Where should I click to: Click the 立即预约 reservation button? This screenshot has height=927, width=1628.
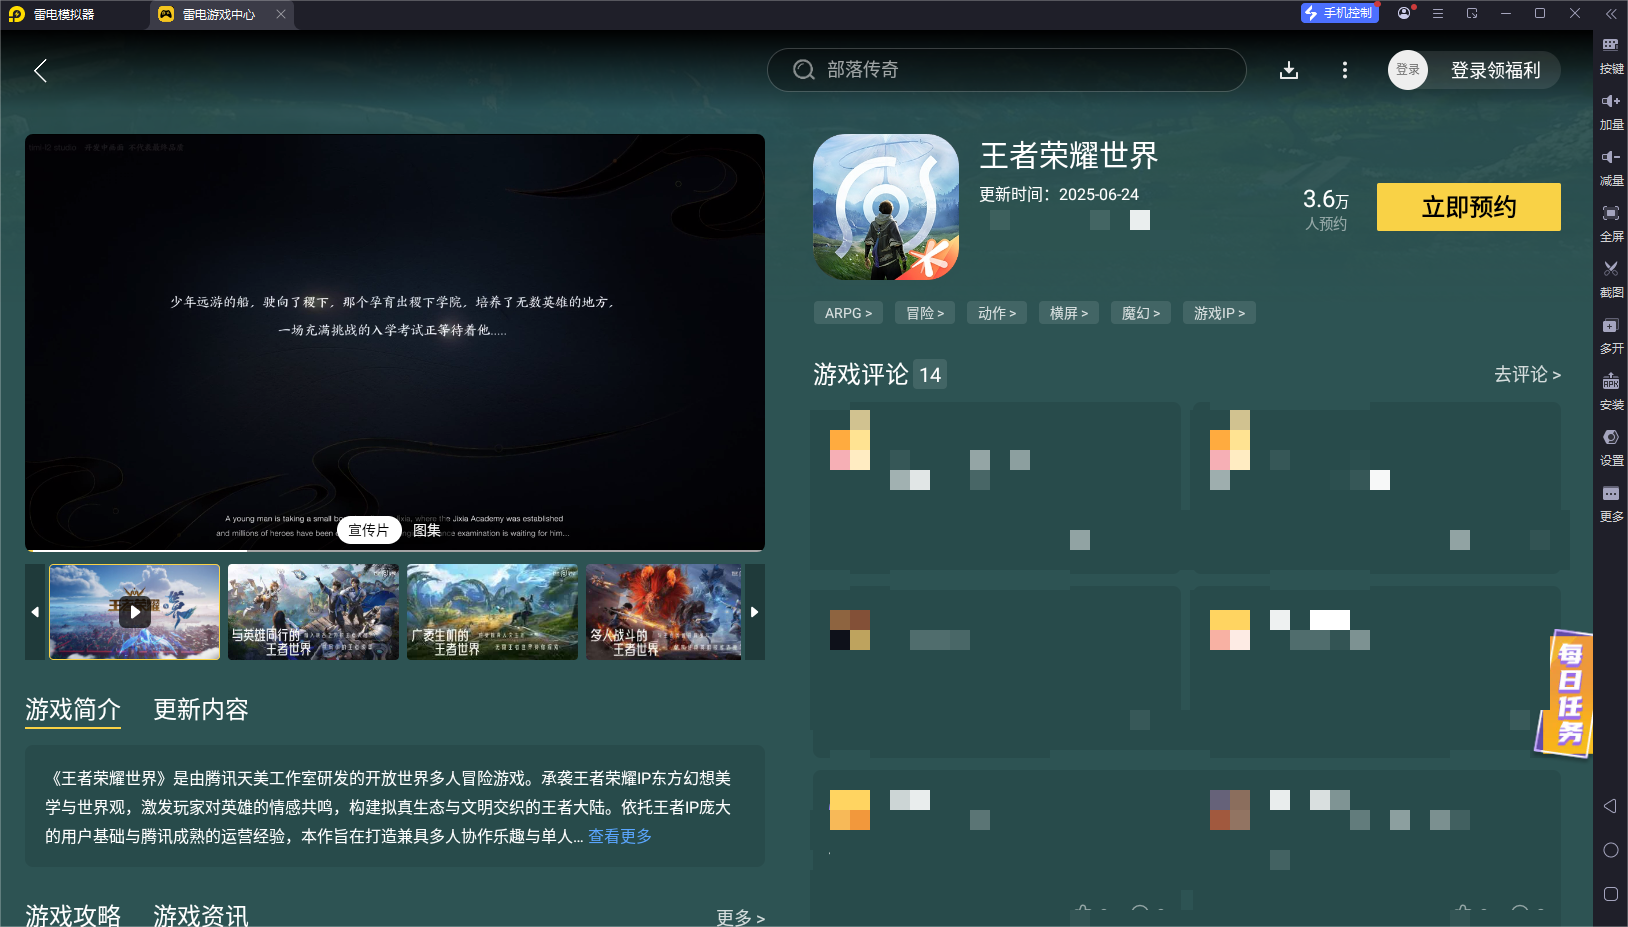click(1468, 207)
